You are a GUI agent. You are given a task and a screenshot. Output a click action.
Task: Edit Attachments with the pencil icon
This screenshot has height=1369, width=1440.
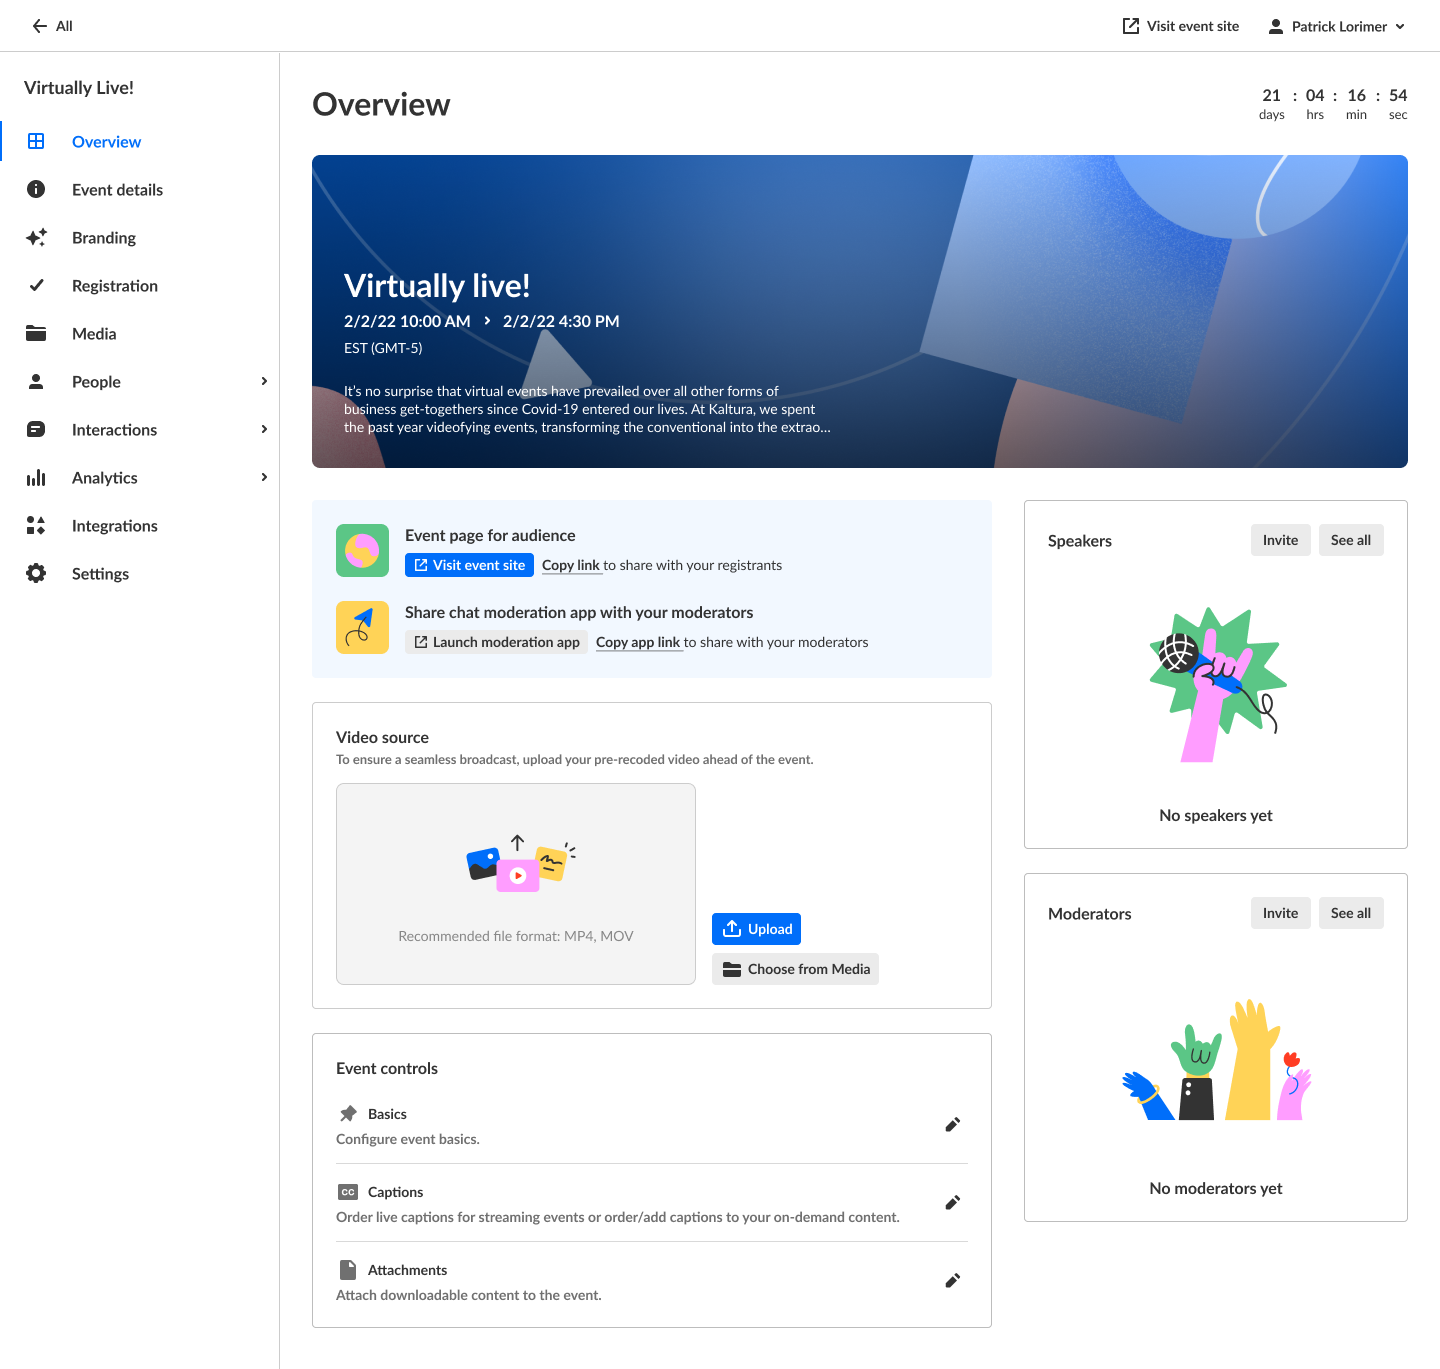[x=953, y=1281]
